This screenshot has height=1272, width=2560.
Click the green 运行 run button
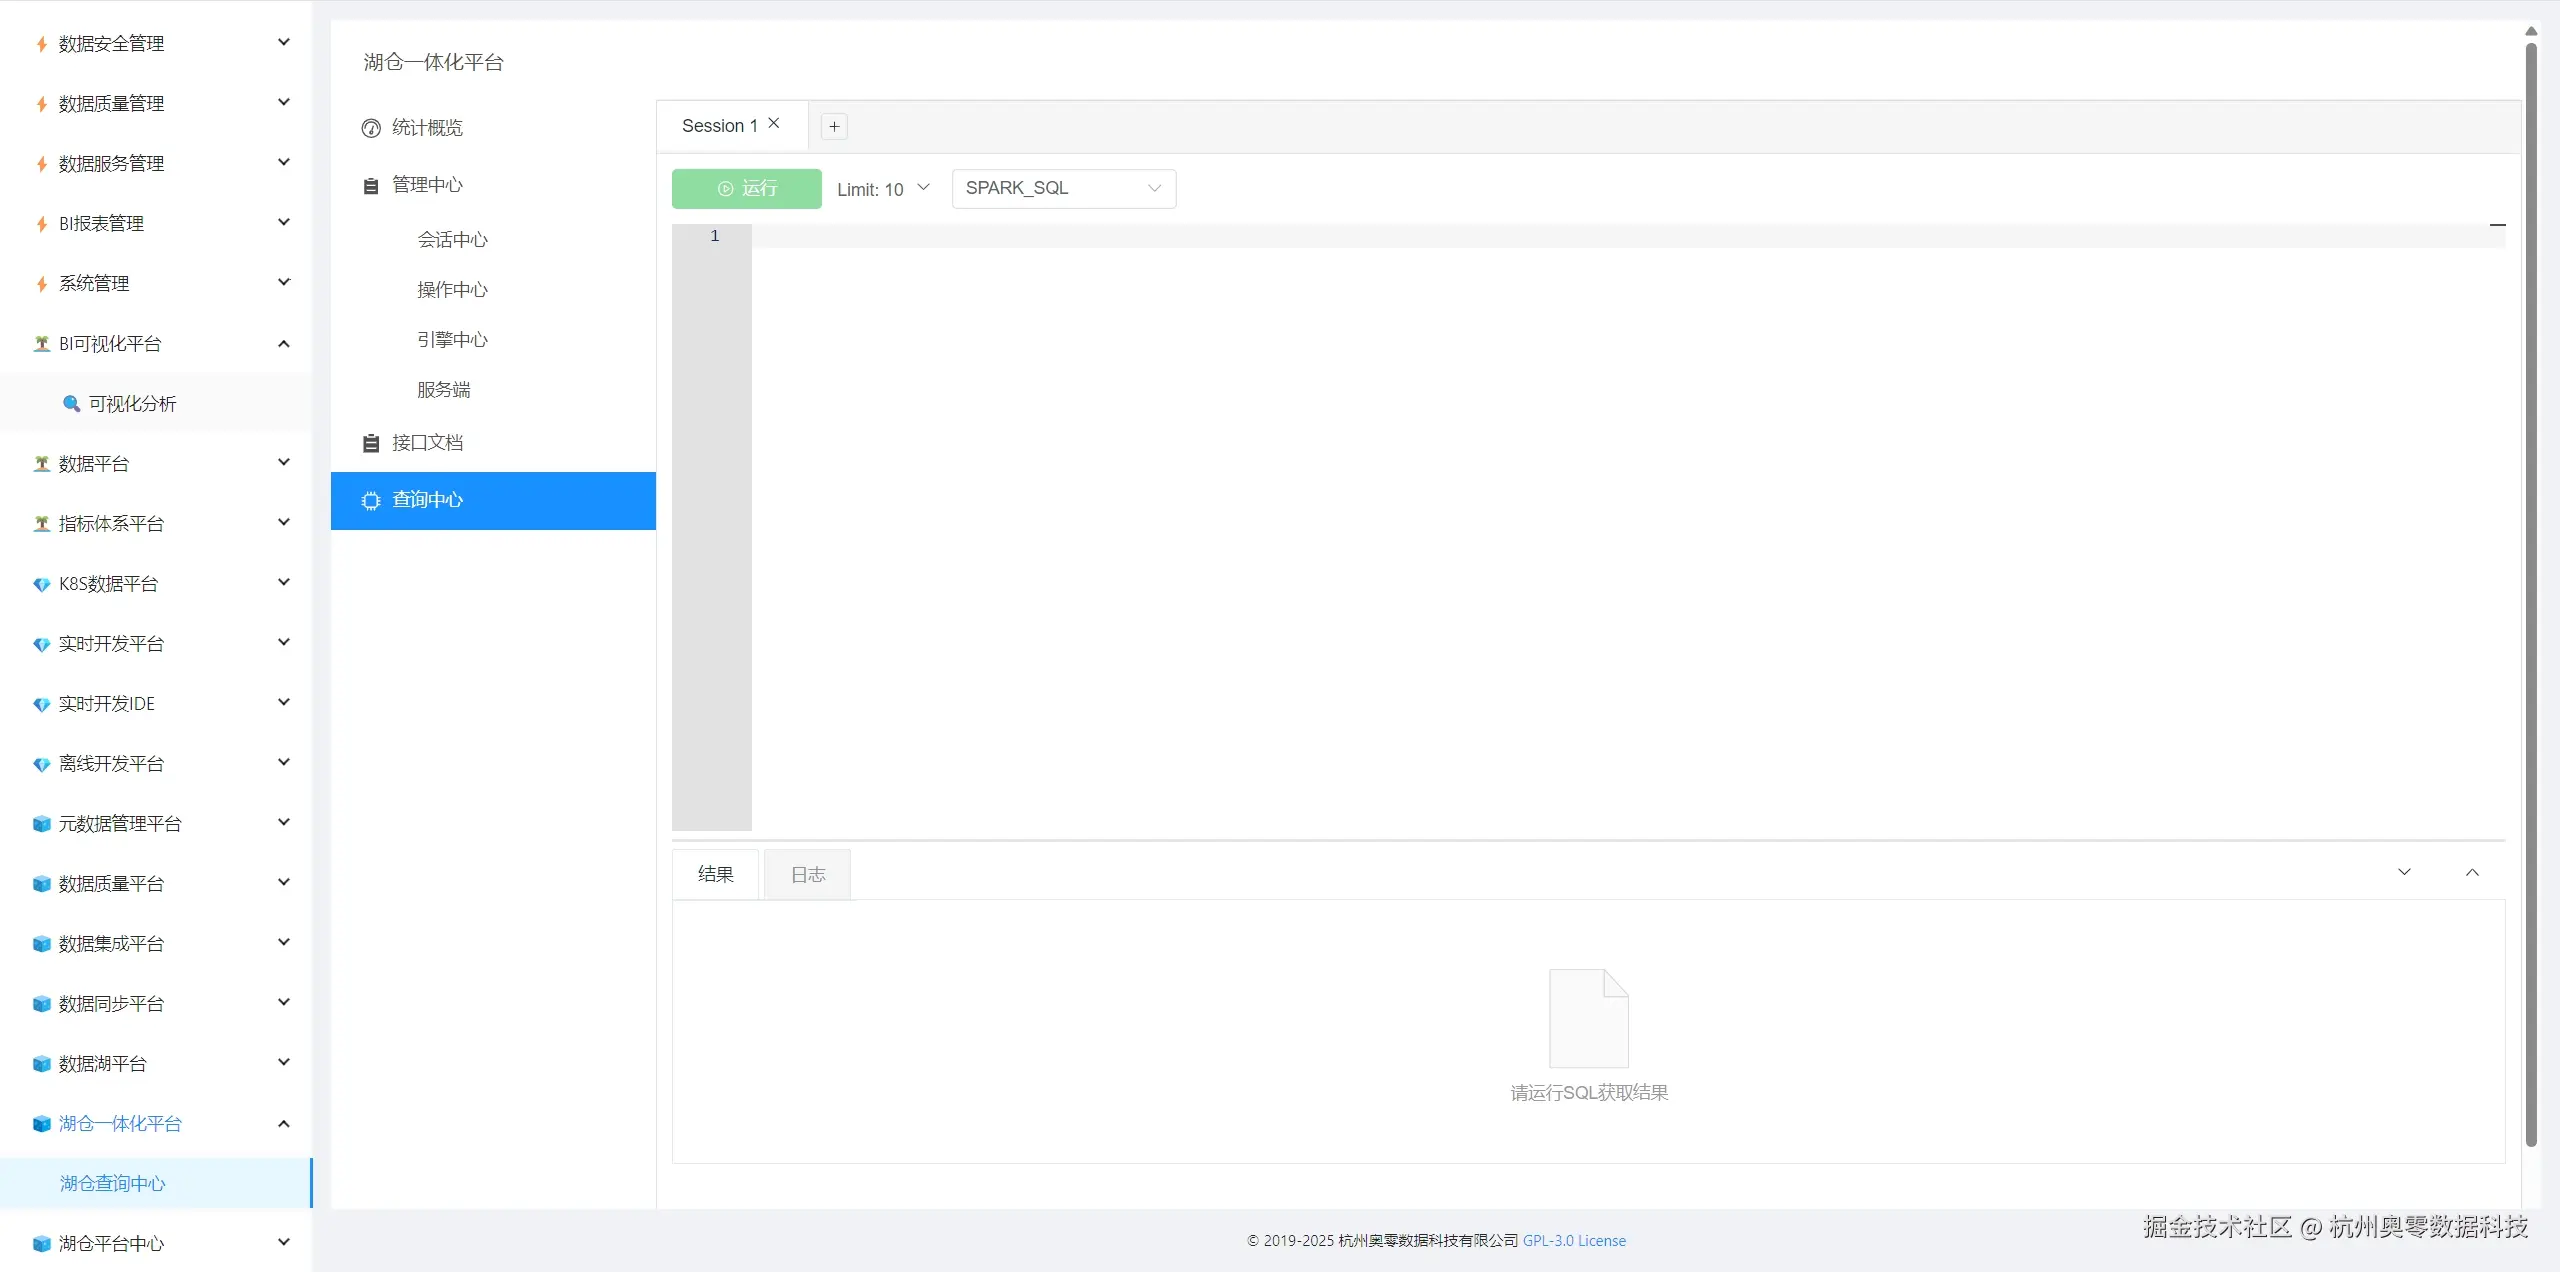click(x=746, y=189)
